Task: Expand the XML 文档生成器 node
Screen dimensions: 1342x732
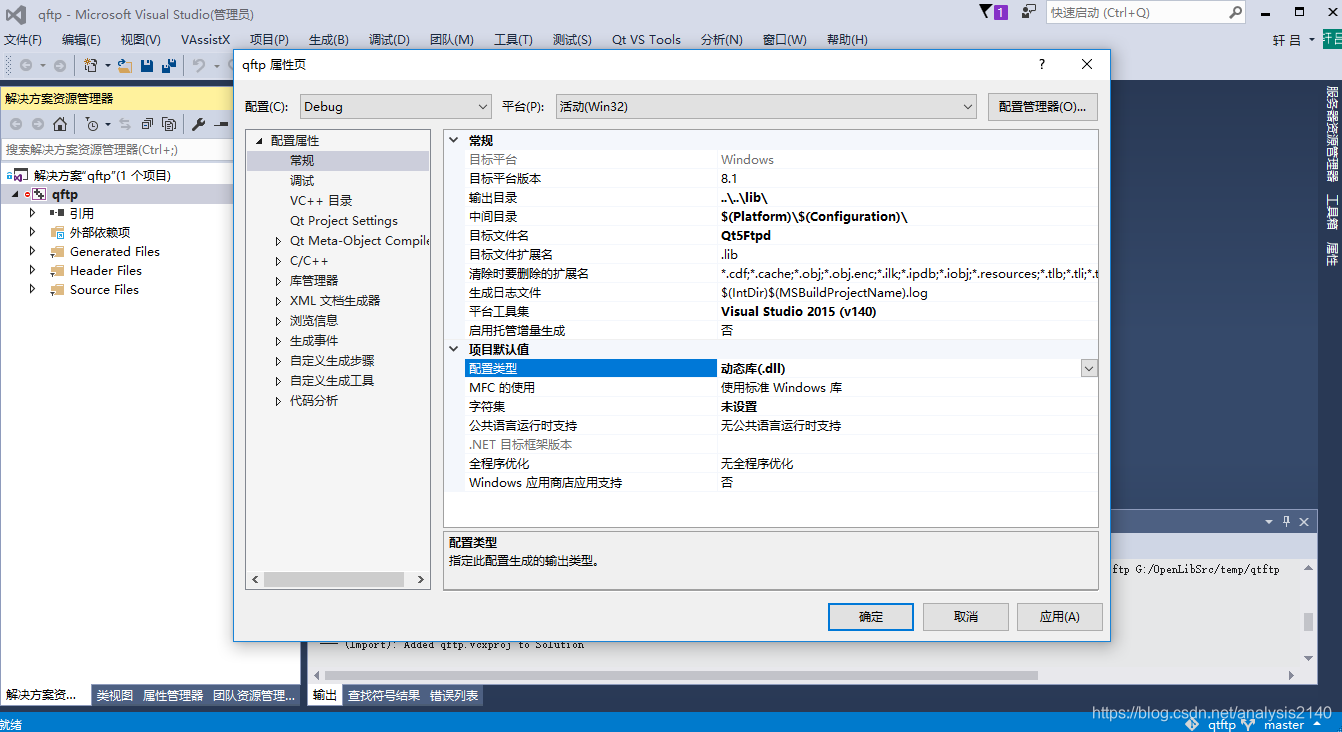Action: pos(279,300)
